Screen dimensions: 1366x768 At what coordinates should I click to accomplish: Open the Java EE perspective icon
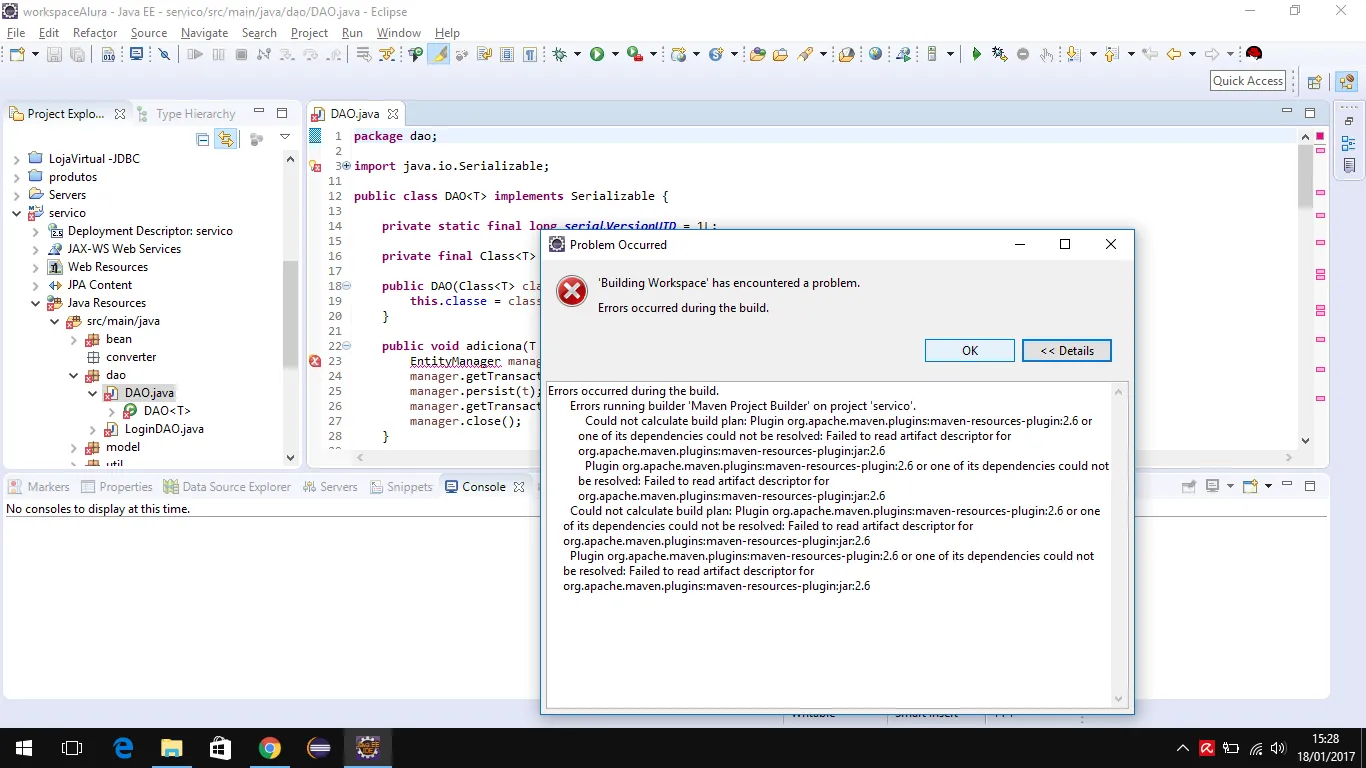(x=1346, y=82)
